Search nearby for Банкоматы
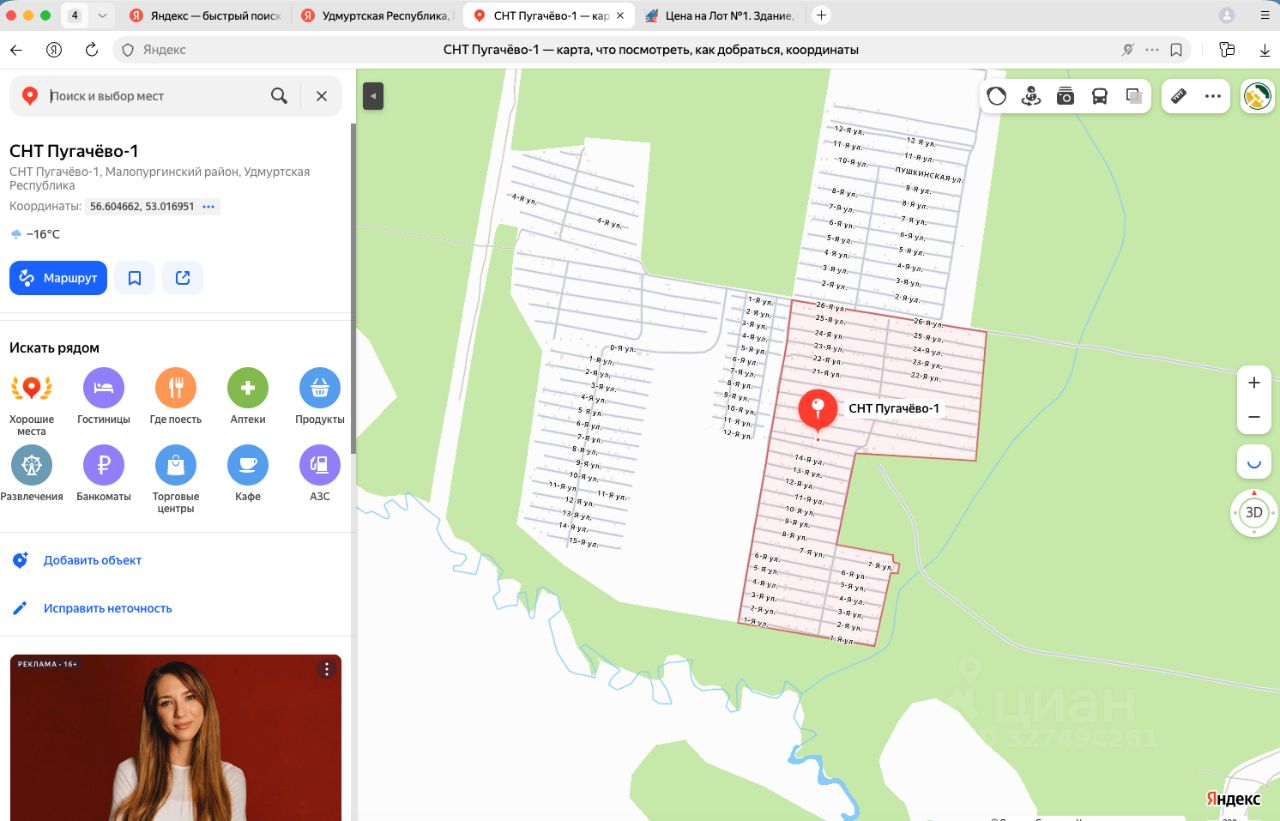 click(104, 474)
